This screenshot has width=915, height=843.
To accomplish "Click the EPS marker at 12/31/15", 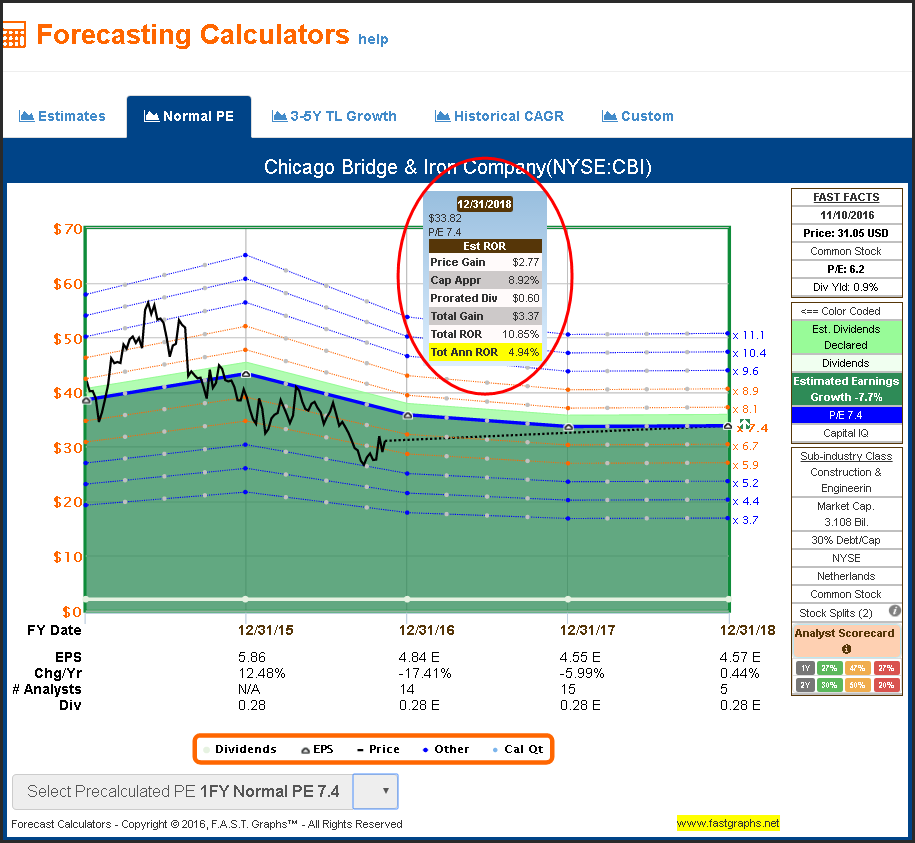I will 246,374.
